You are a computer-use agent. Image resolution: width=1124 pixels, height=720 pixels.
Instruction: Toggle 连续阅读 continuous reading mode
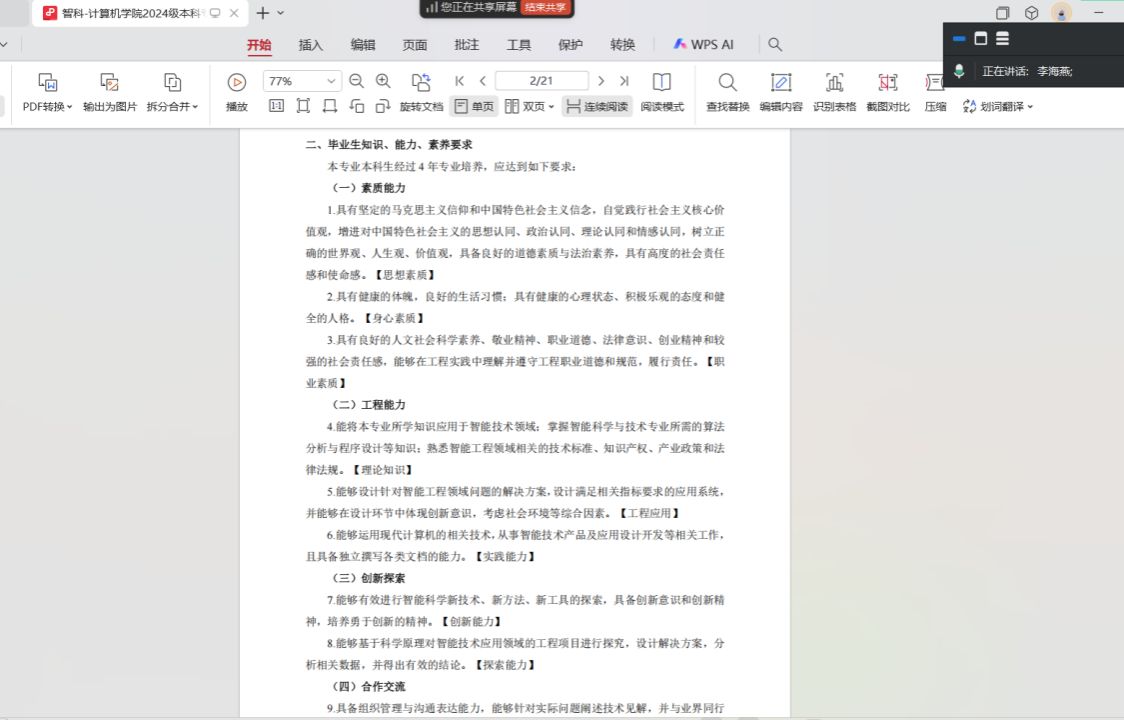coord(597,106)
